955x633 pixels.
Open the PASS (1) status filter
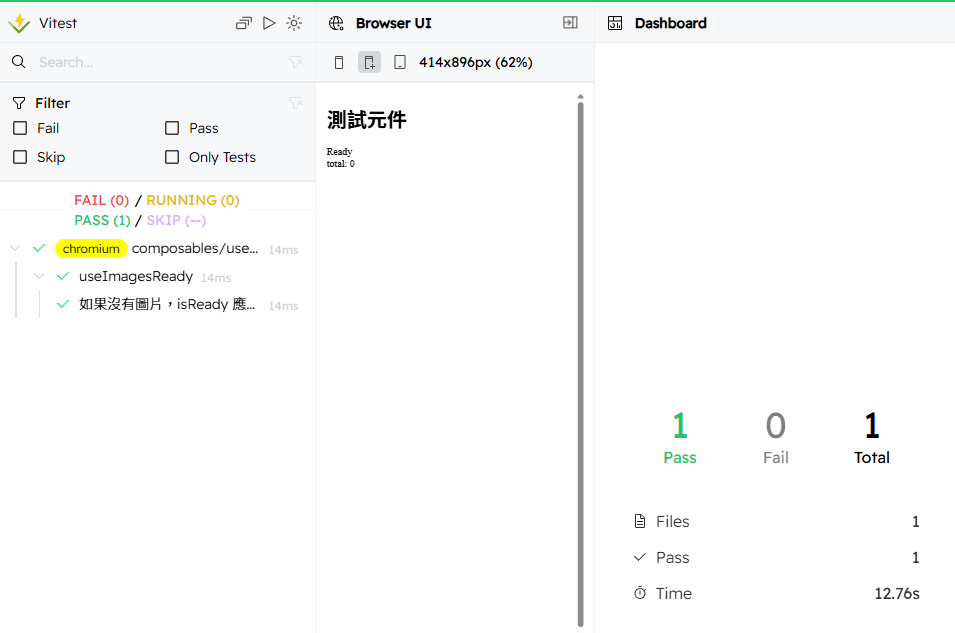click(x=101, y=220)
